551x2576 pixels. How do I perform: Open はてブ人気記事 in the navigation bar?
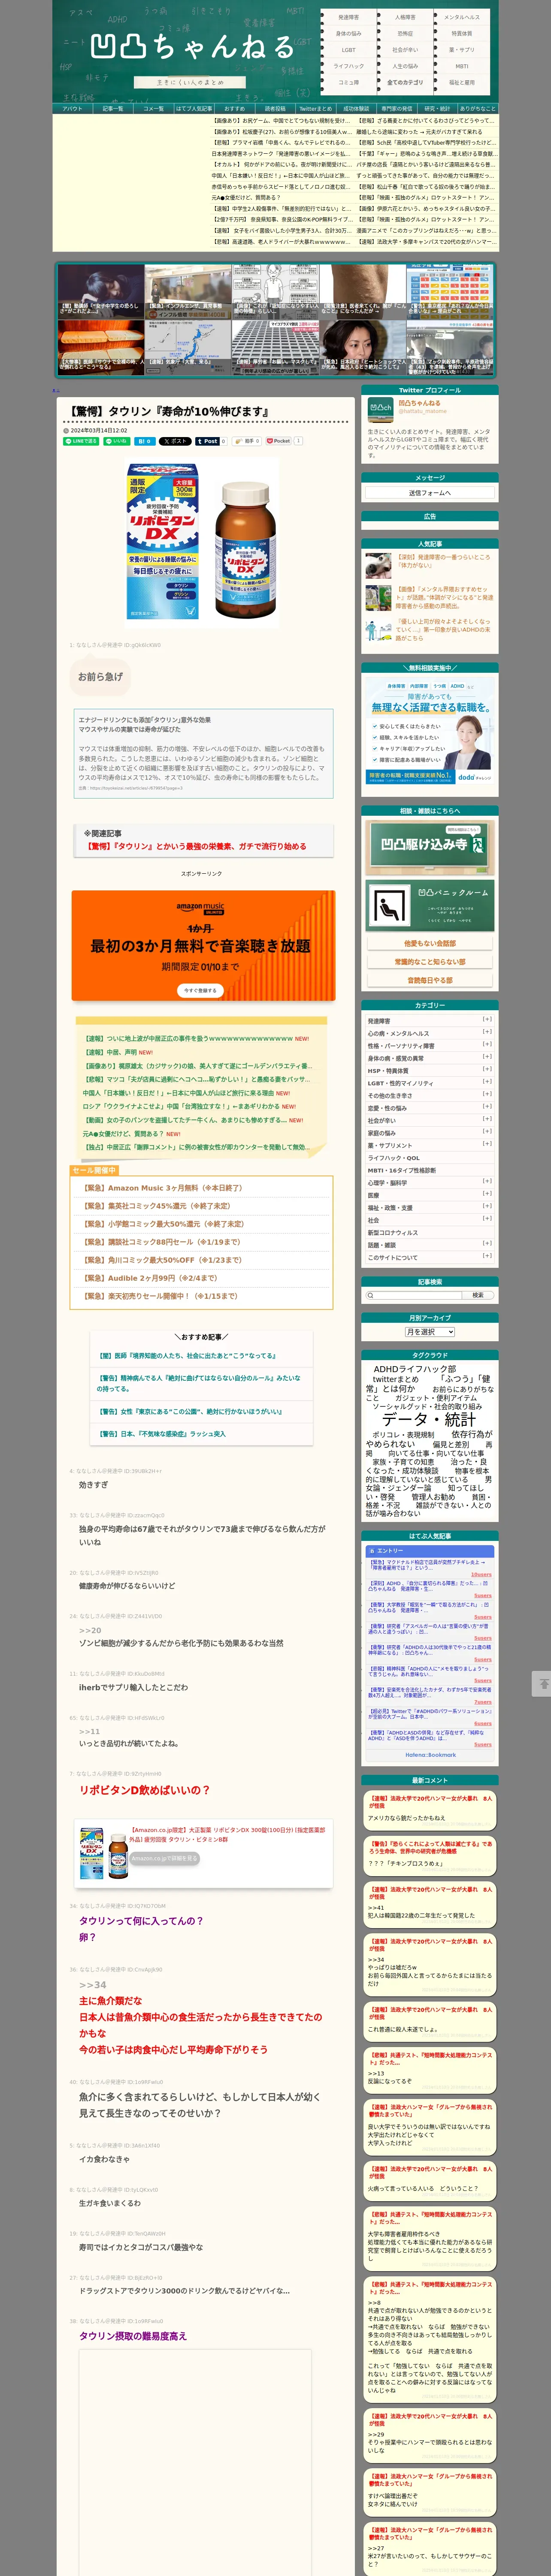pos(194,109)
